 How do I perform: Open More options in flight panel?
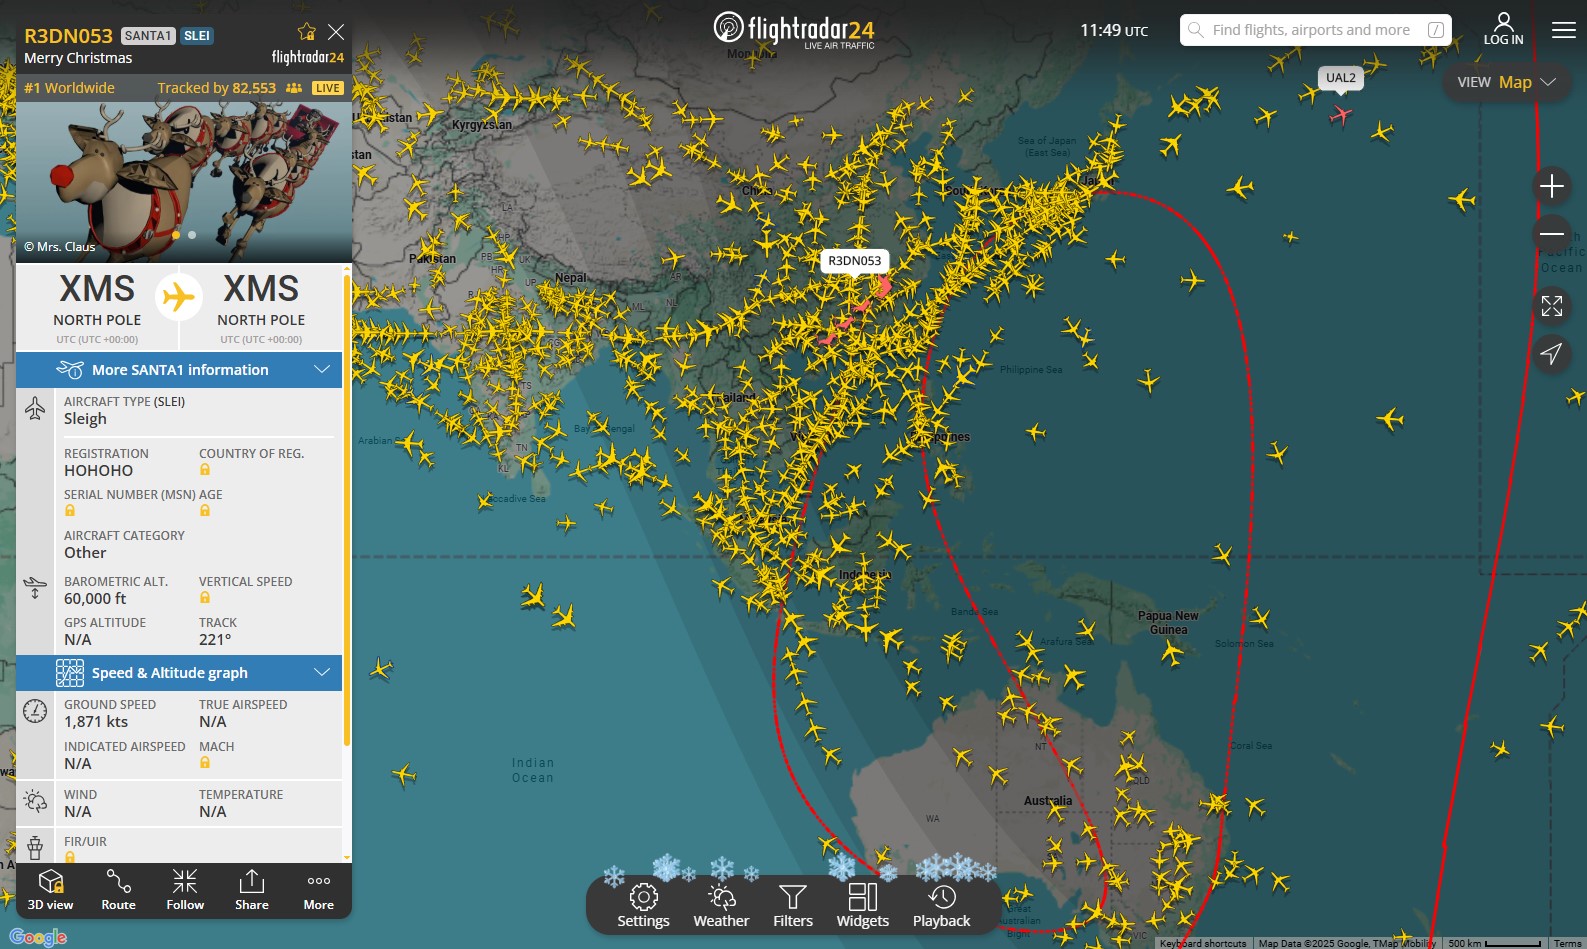[319, 889]
